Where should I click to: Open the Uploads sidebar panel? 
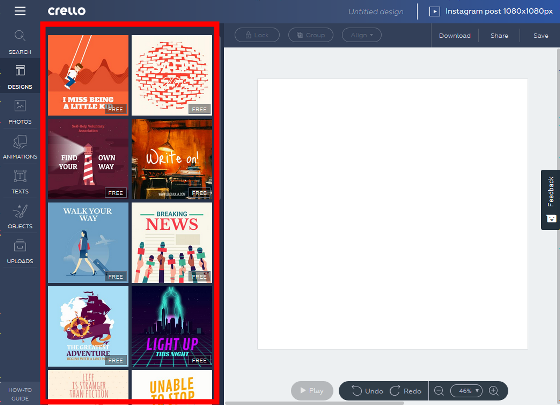pyautogui.click(x=20, y=251)
